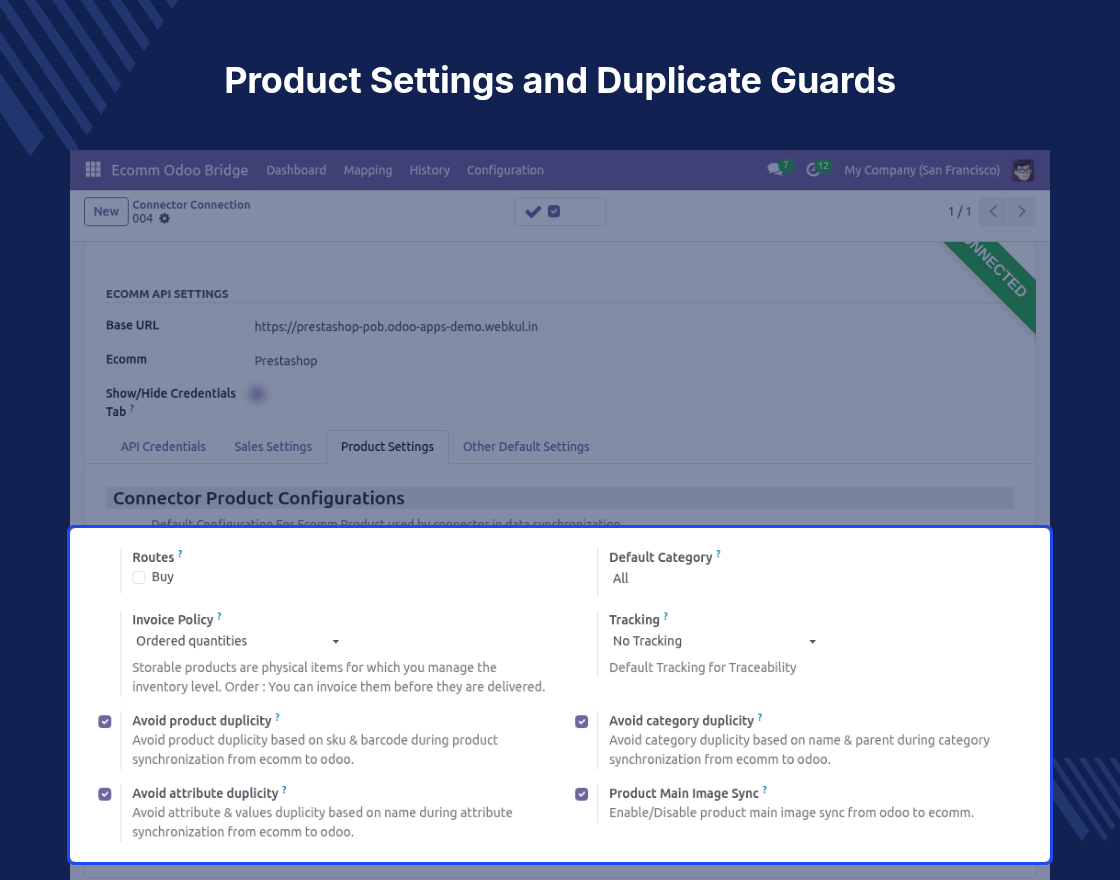Switch to Other Default Settings tab
The width and height of the screenshot is (1120, 880).
tap(526, 446)
